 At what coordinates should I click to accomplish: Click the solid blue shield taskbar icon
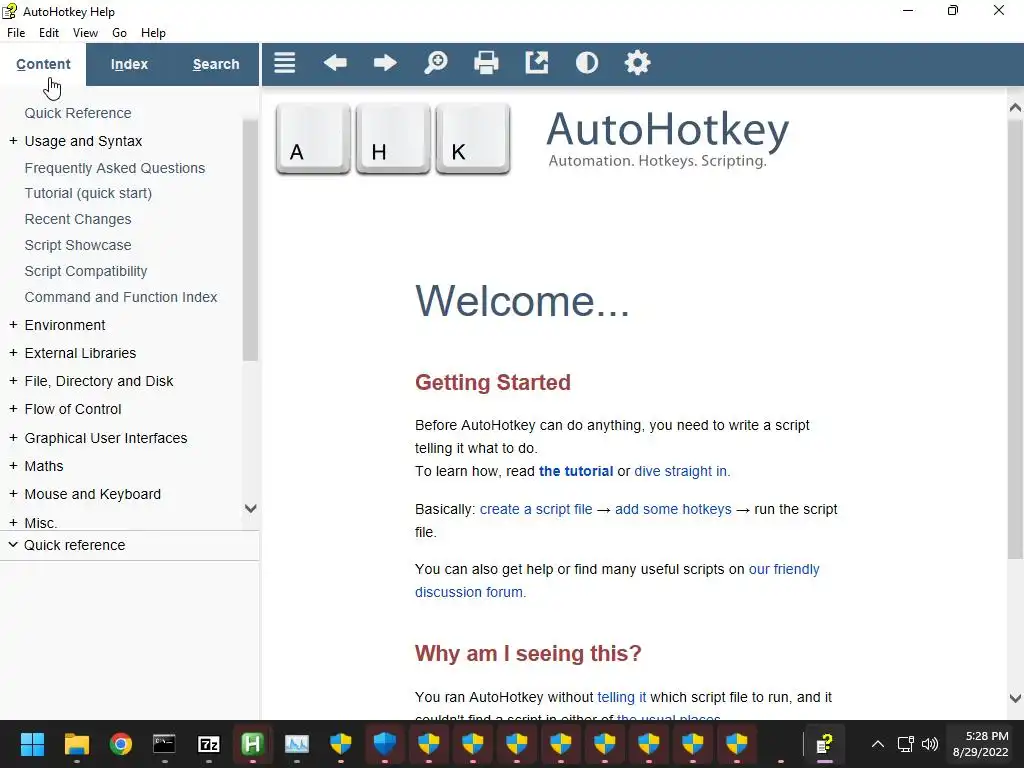coord(385,744)
